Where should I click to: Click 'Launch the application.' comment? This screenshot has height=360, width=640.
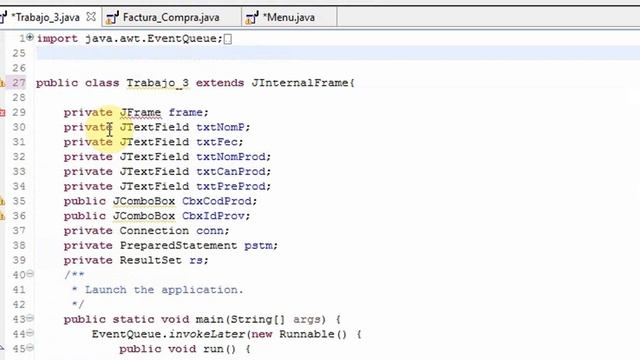pyautogui.click(x=164, y=290)
